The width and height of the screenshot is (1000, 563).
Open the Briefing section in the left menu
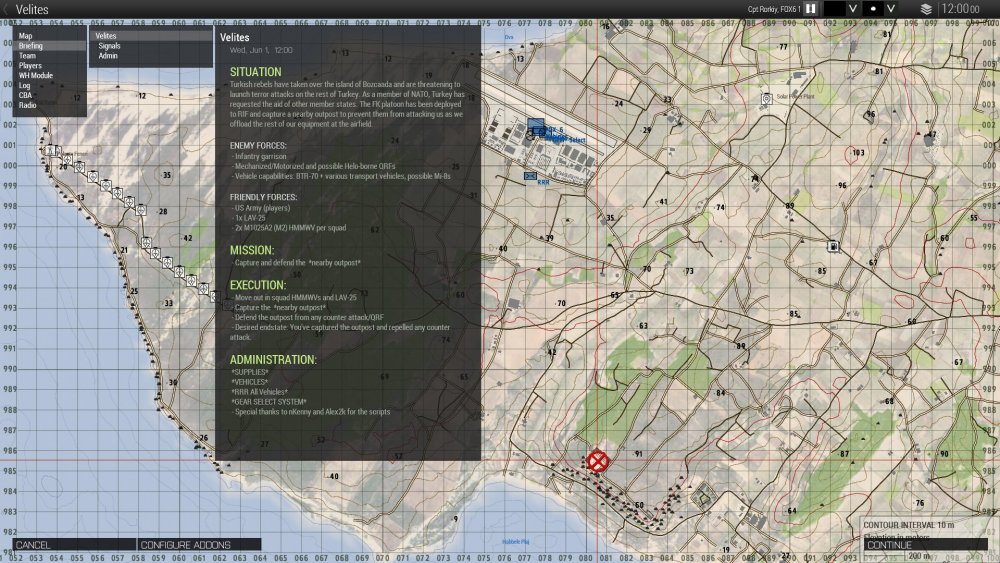pos(30,46)
